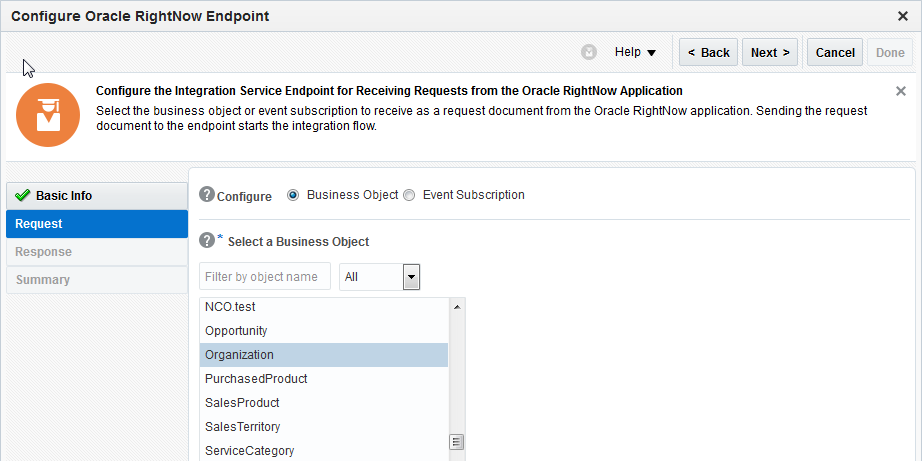Go to the Basic Info step

pos(97,196)
